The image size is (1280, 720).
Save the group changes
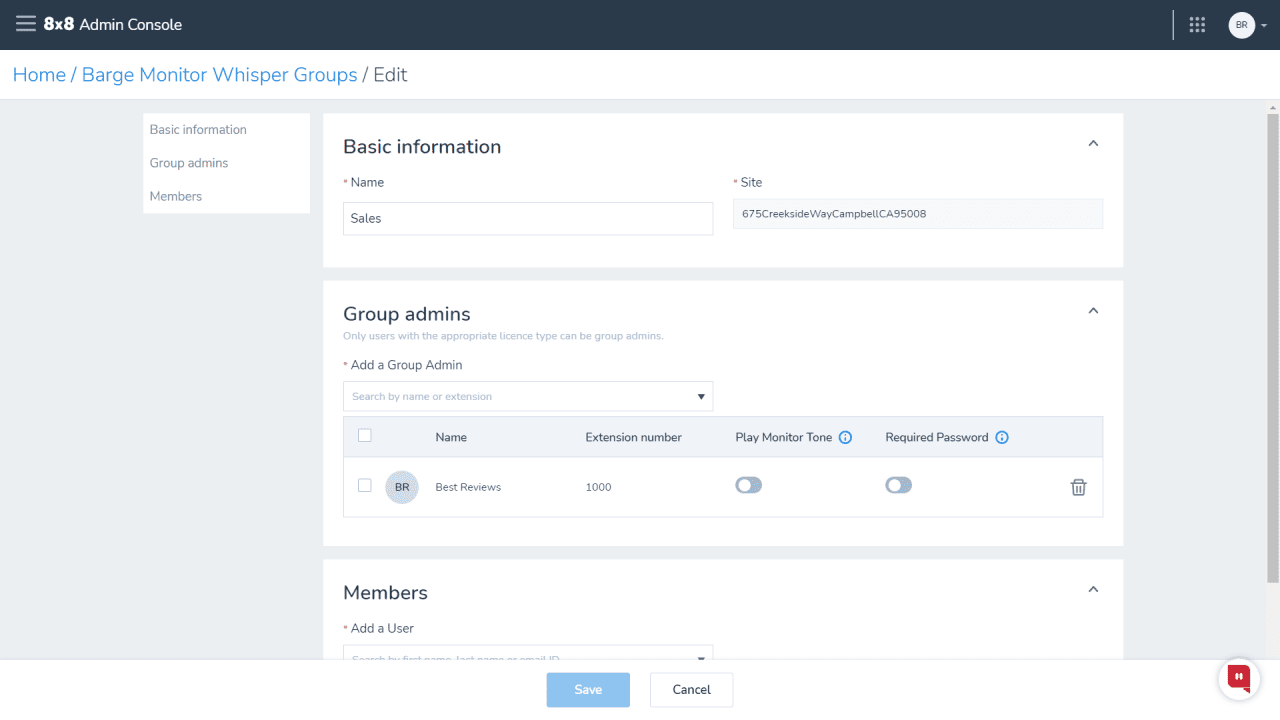pyautogui.click(x=588, y=689)
